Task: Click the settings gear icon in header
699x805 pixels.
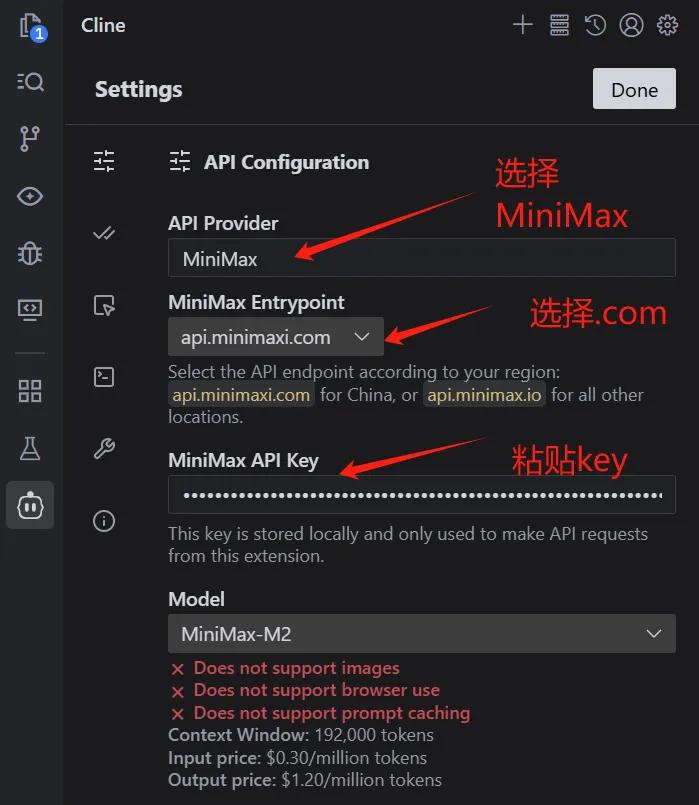Action: pos(667,25)
